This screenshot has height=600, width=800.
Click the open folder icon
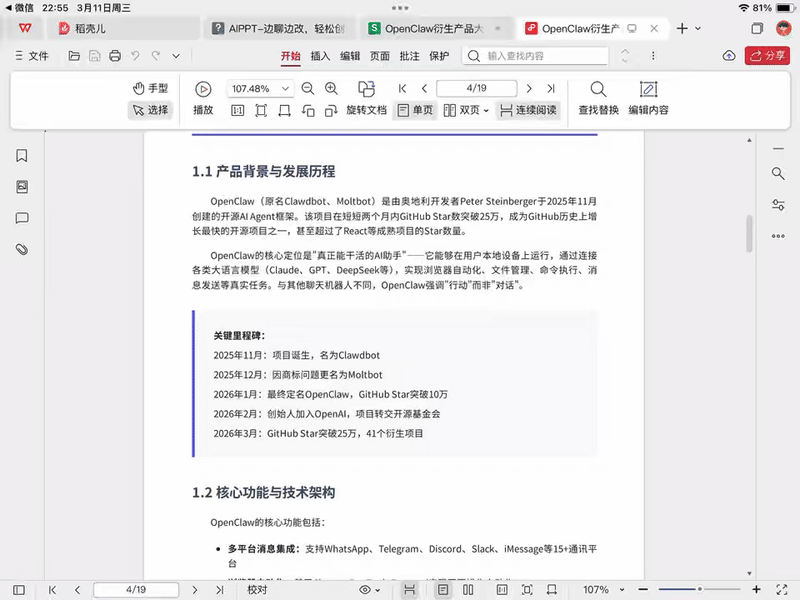[74, 56]
